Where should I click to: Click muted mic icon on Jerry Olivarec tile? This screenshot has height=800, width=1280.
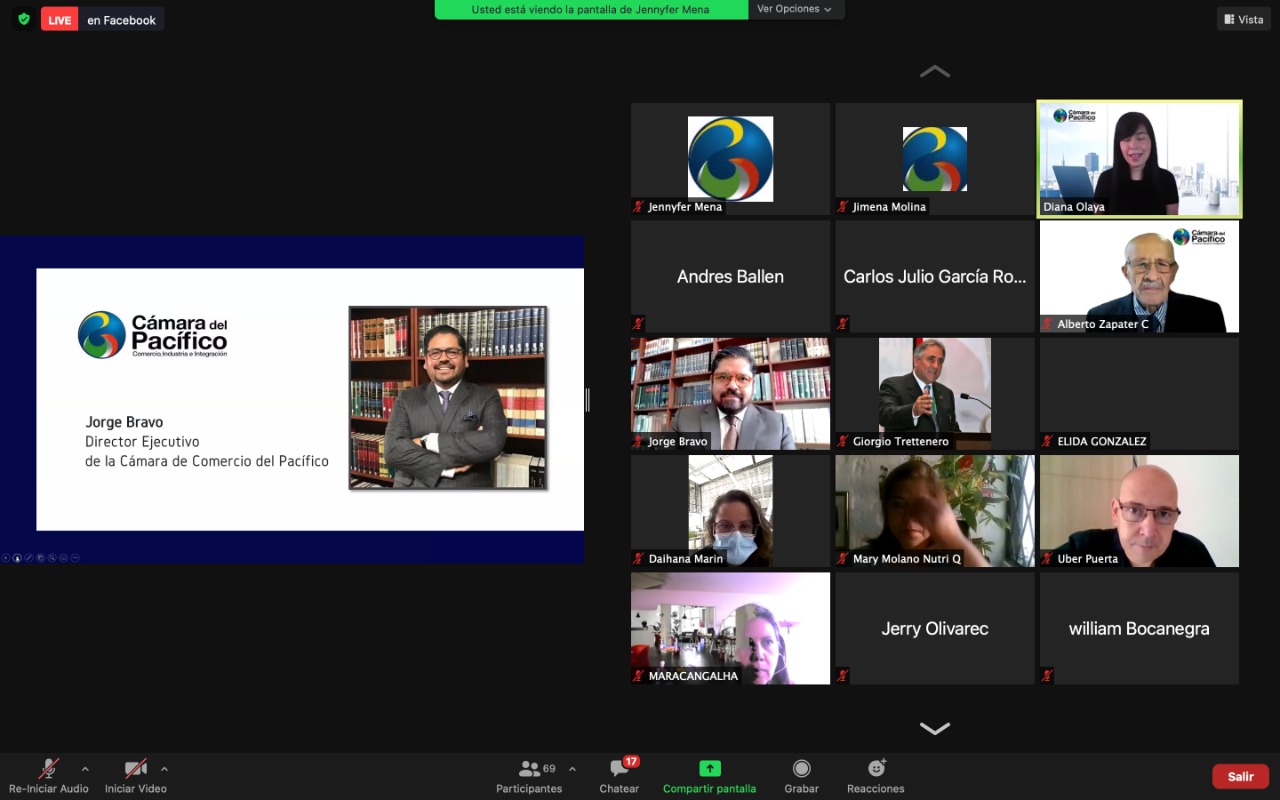click(x=843, y=676)
